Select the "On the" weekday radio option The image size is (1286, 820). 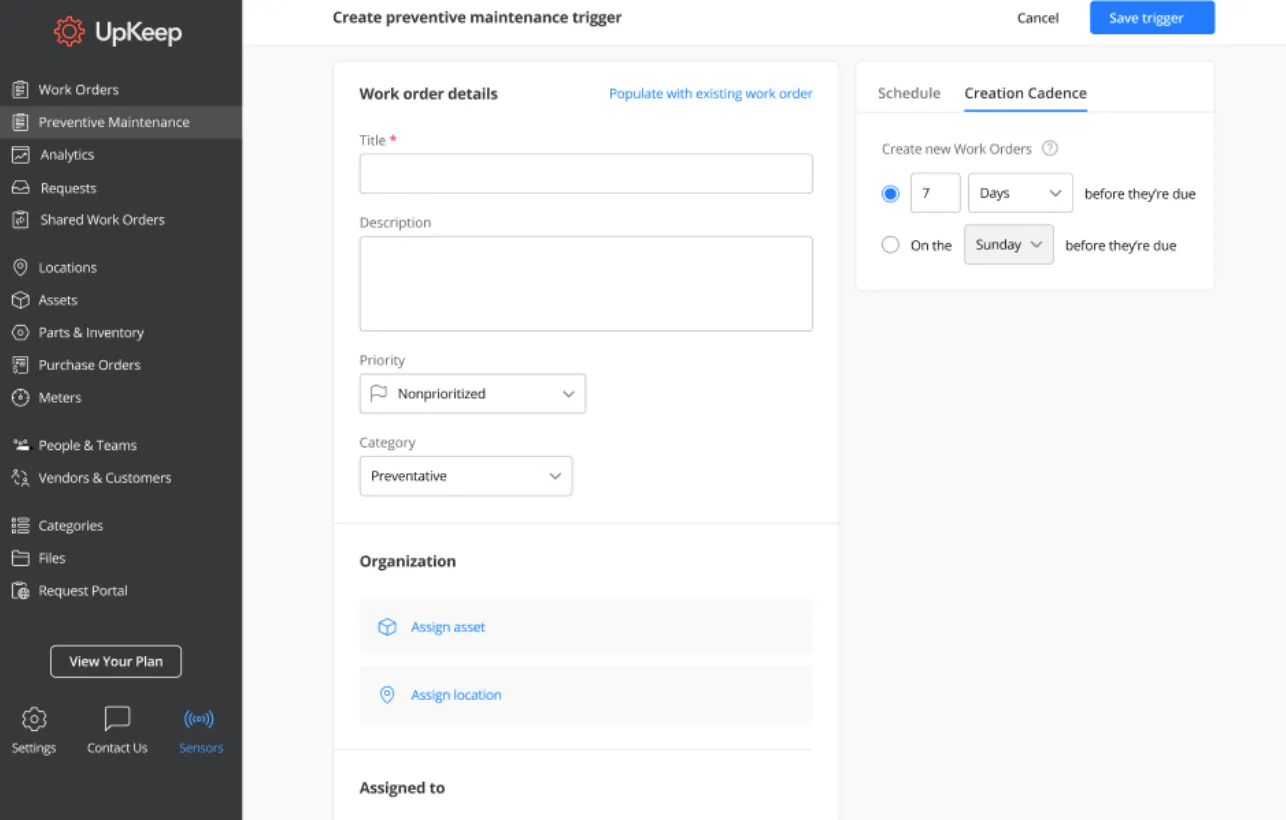890,245
